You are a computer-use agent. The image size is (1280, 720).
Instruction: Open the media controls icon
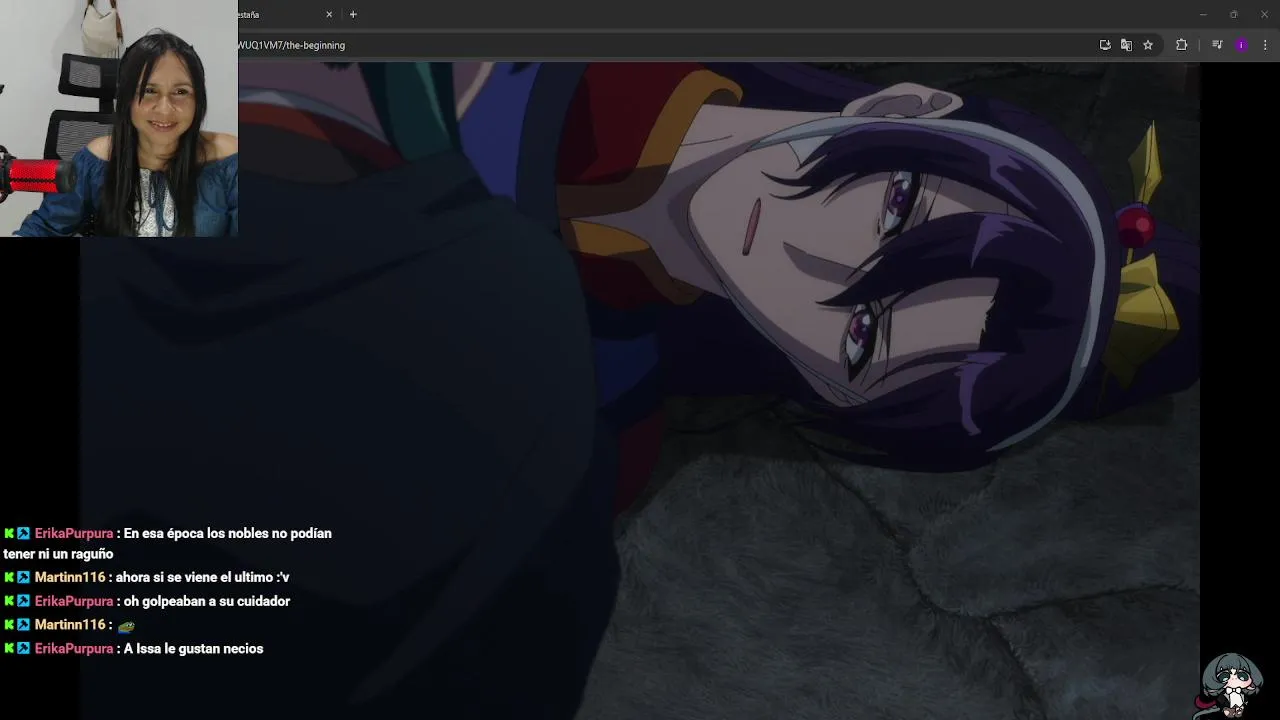pyautogui.click(x=1217, y=45)
